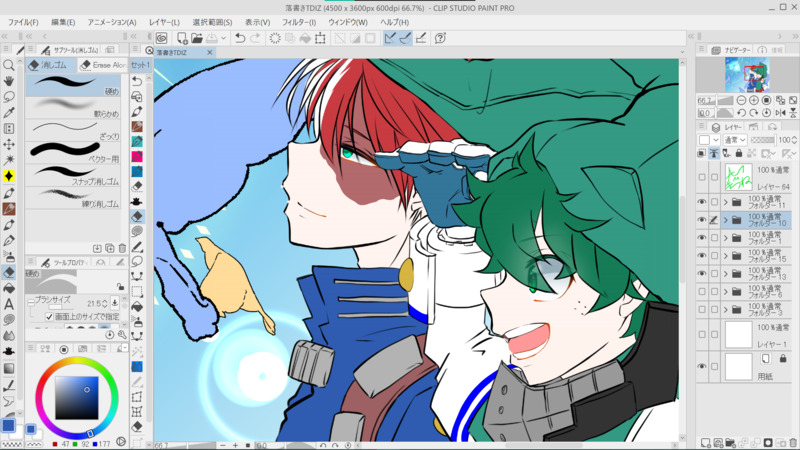Expand フォルダー 6 folder

tap(726, 292)
